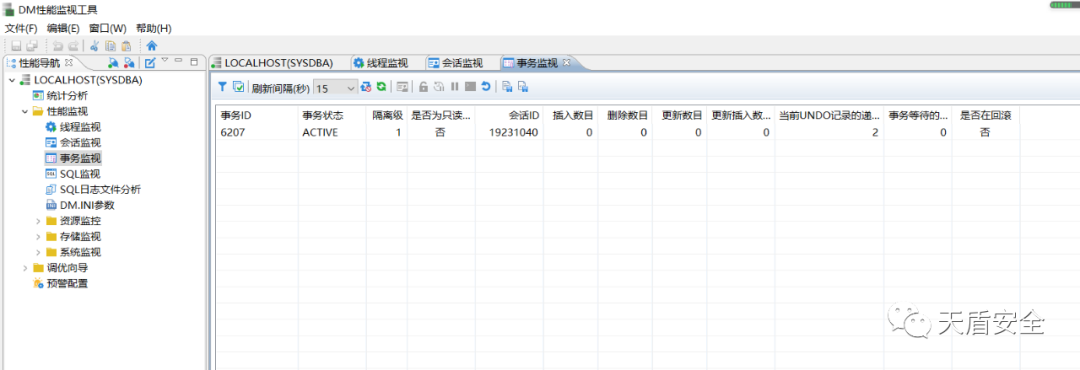
Task: Click the save icon in main toolbar
Action: pyautogui.click(x=16, y=46)
